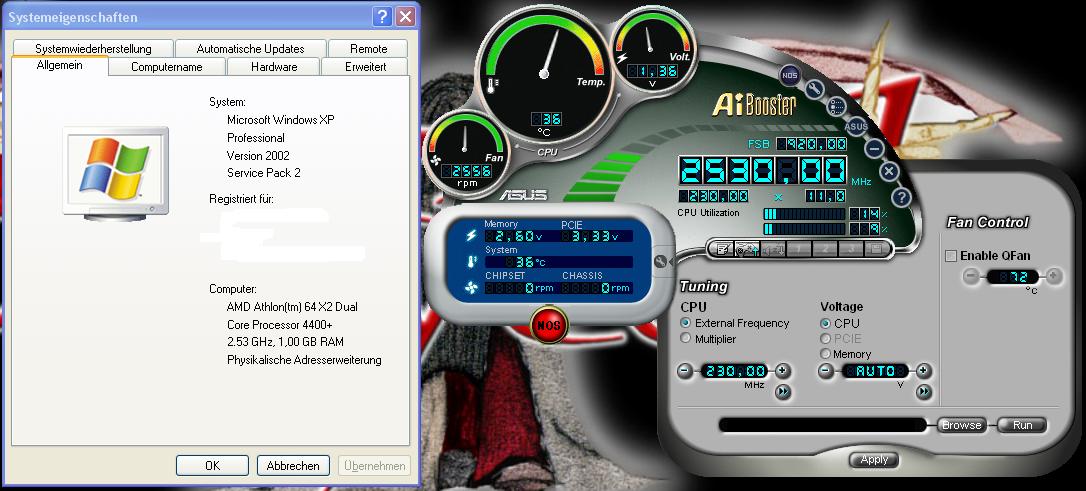Click the voltage AUTO value display

(x=875, y=371)
